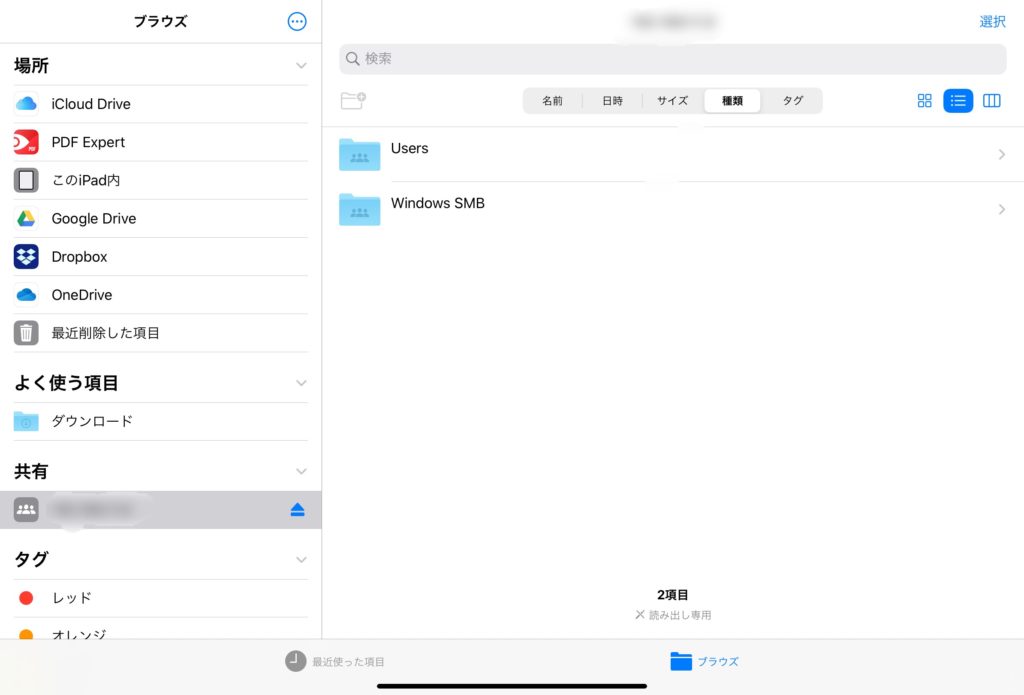Collapse the 共有 section
The height and width of the screenshot is (695, 1024).
click(x=301, y=471)
